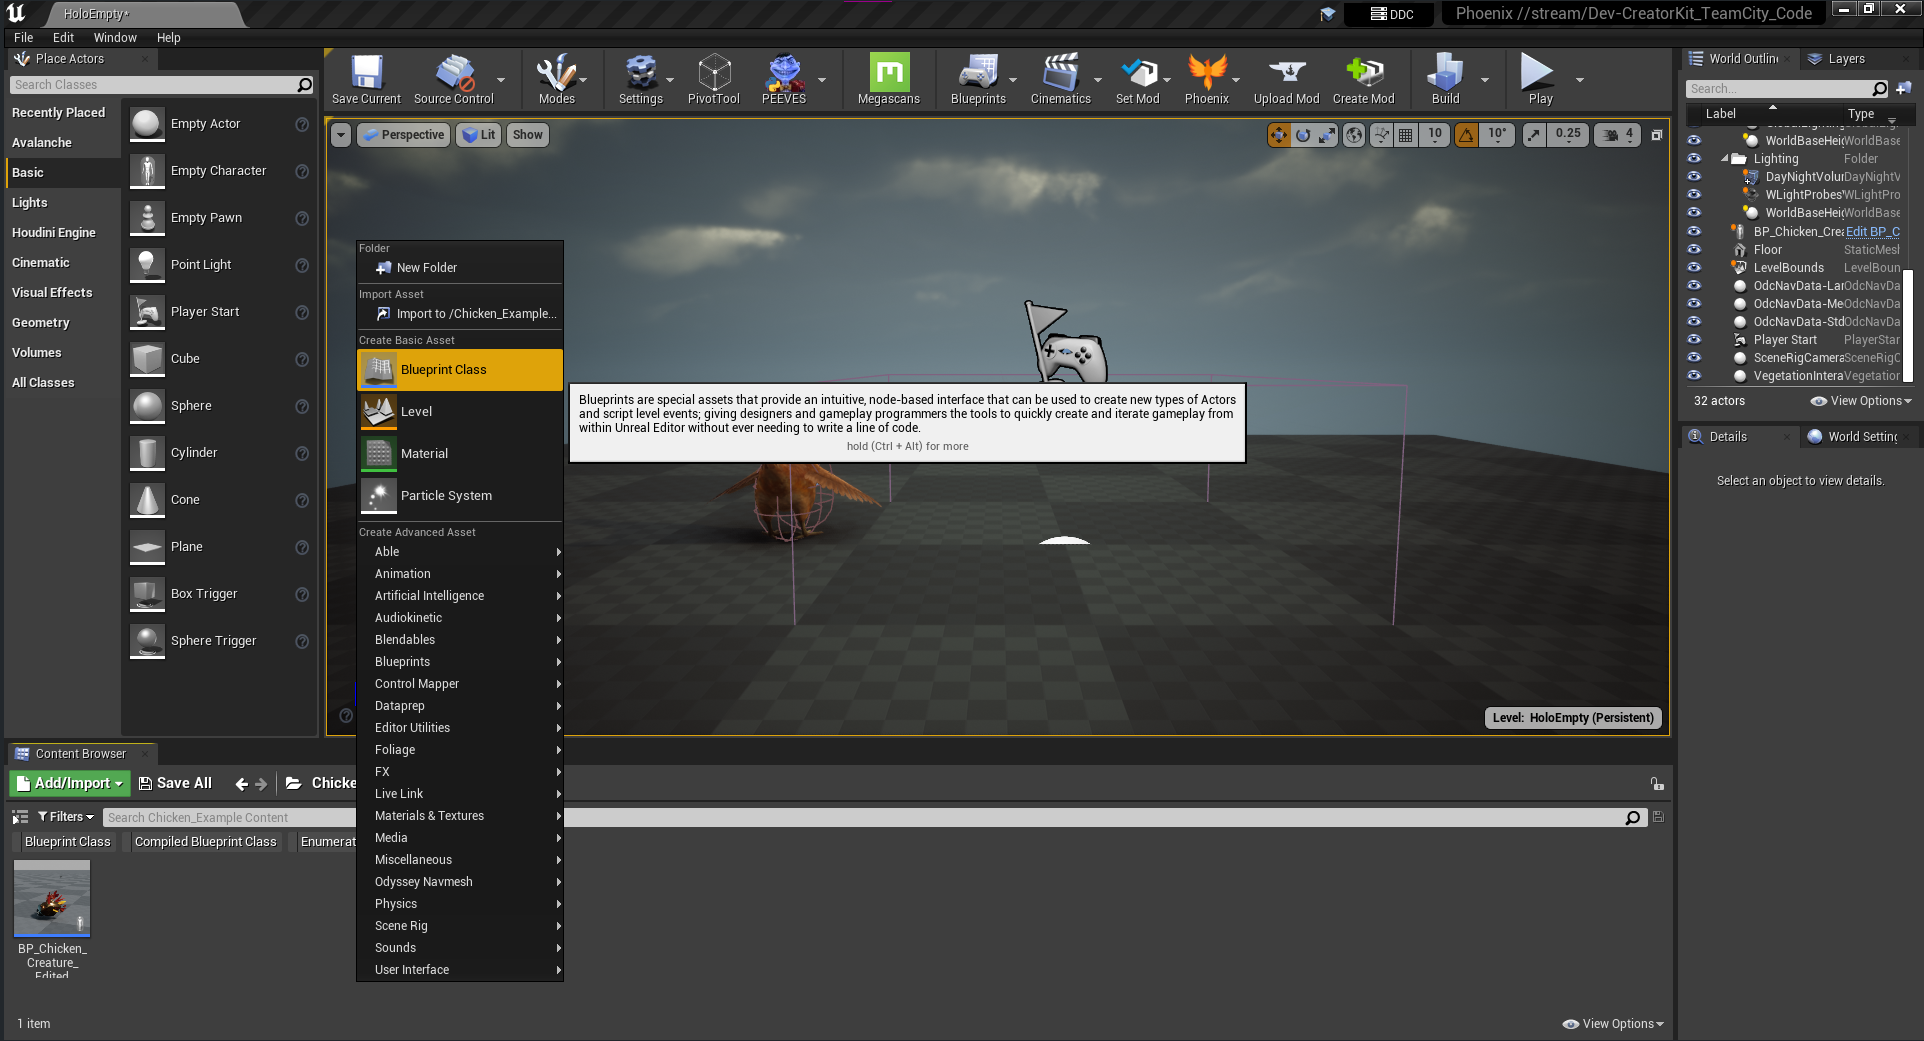Maximize the viewport with restore icon

pos(1657,135)
